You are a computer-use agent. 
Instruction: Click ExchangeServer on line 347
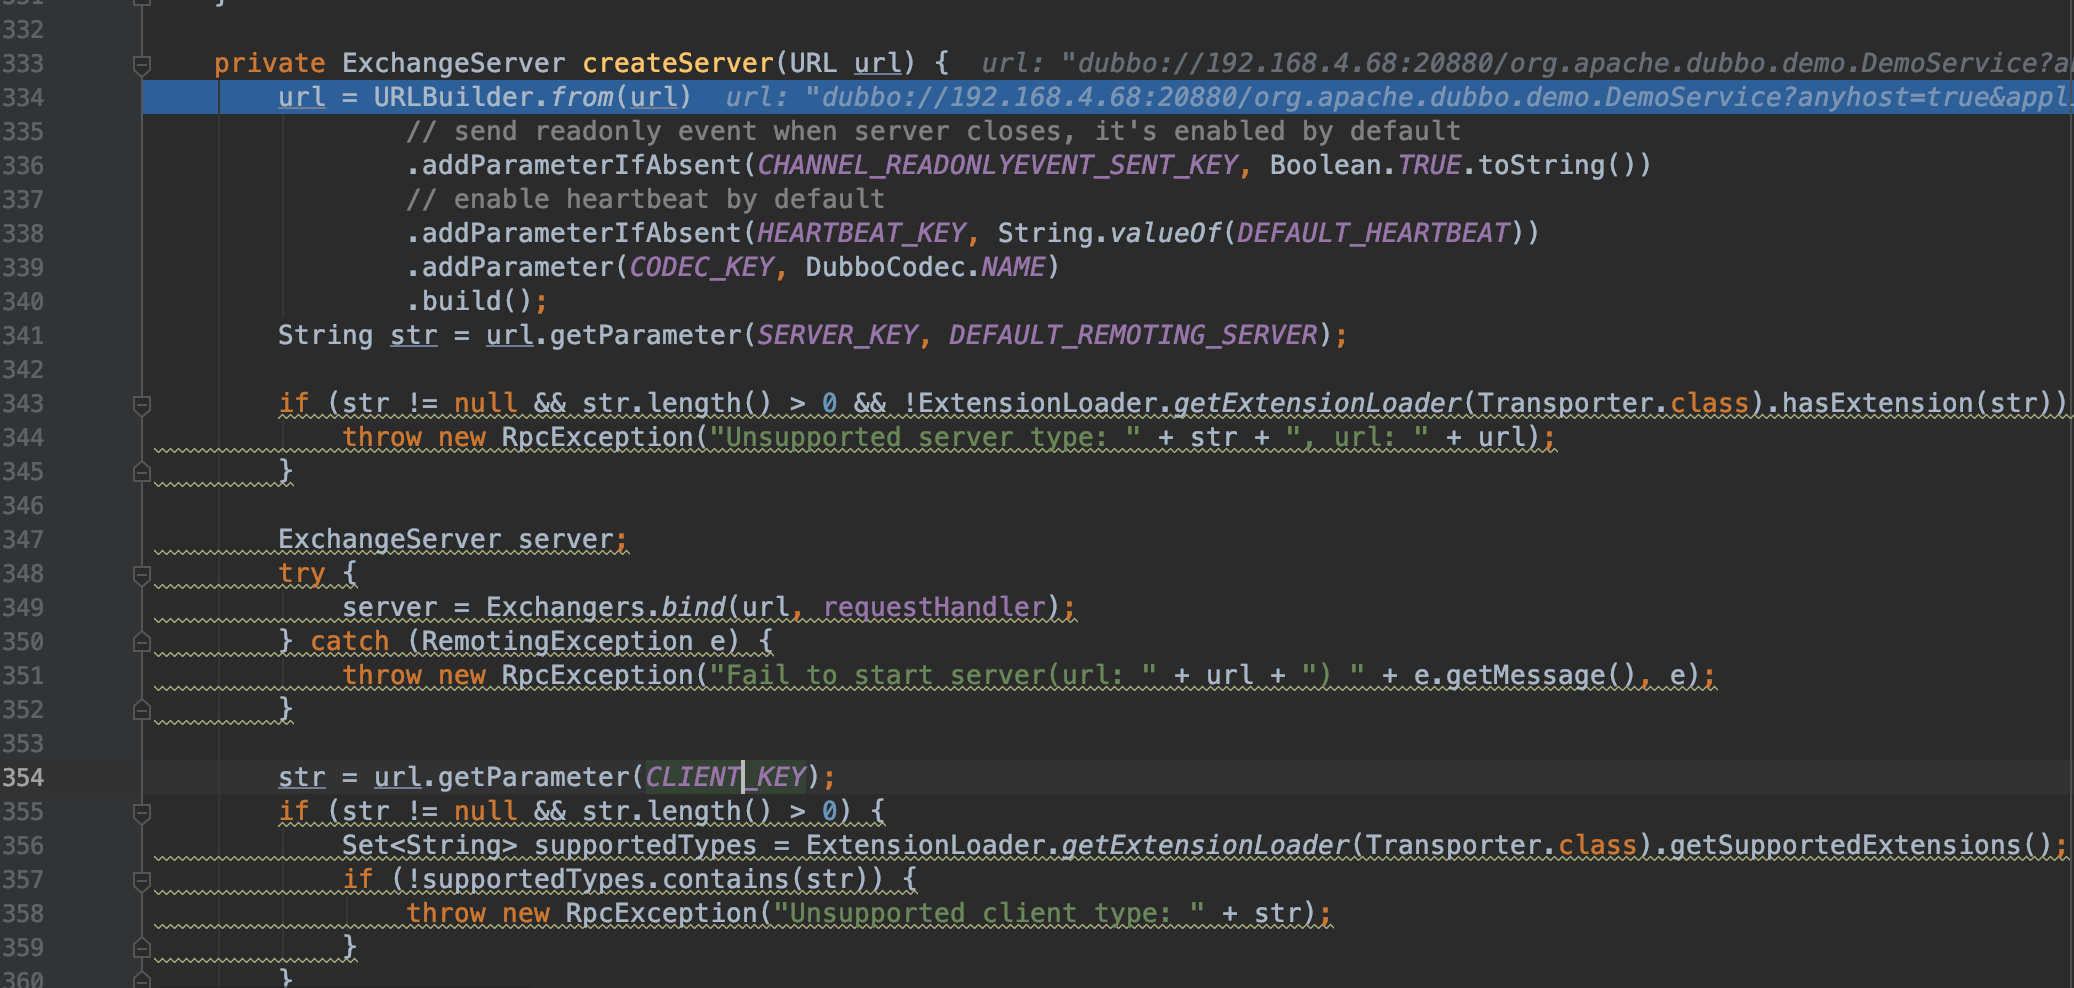pos(389,539)
